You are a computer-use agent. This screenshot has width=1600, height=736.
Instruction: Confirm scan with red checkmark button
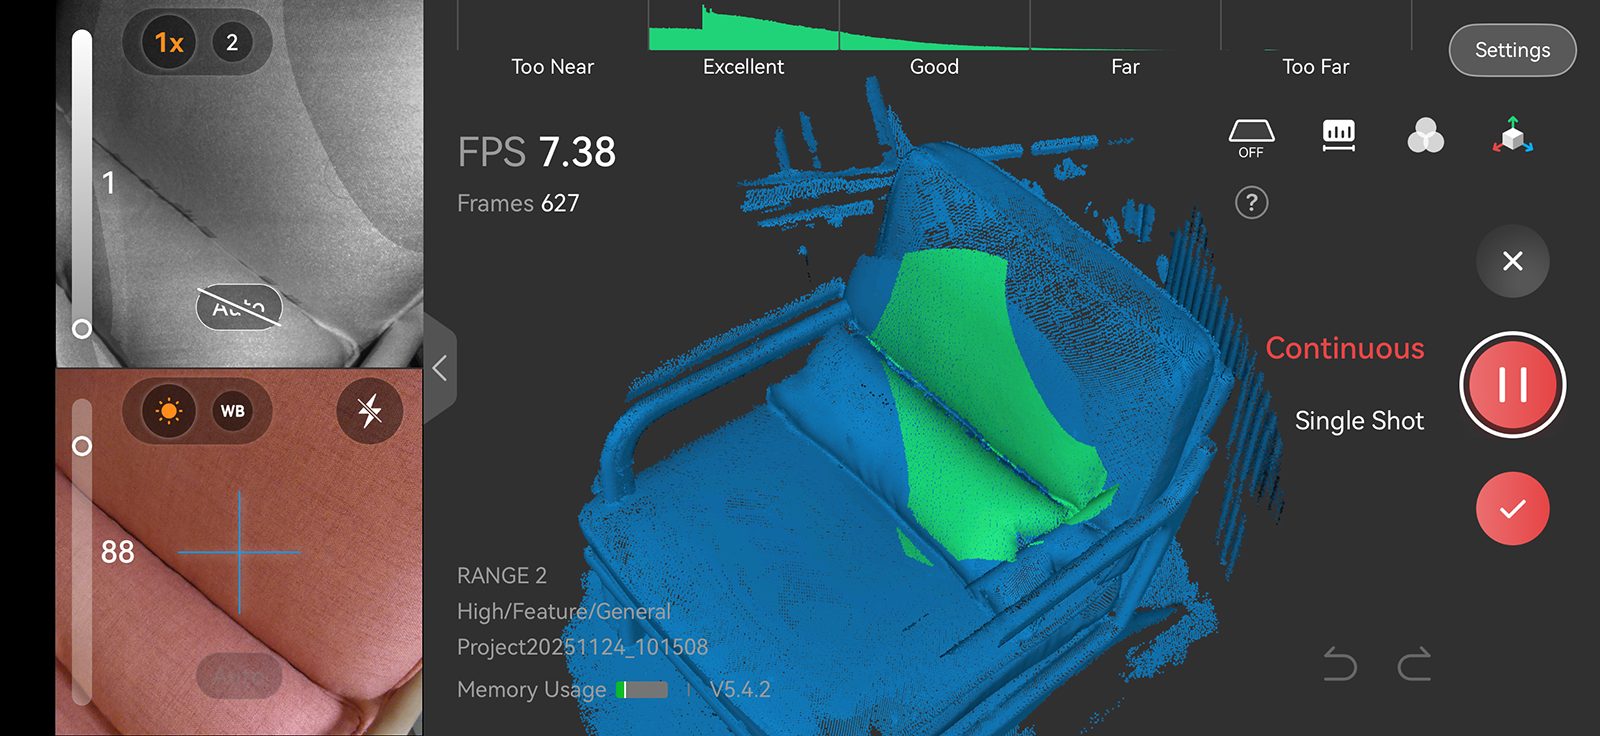click(x=1512, y=509)
